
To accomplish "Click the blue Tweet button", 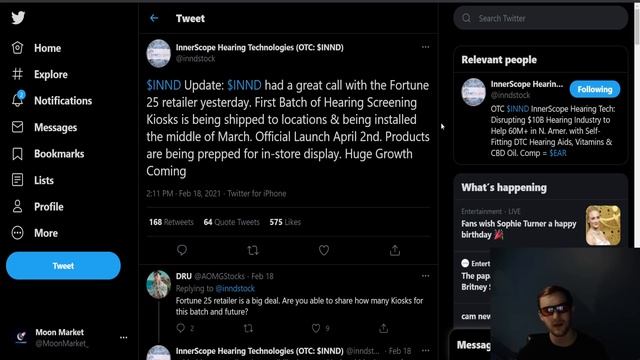I will [x=63, y=266].
